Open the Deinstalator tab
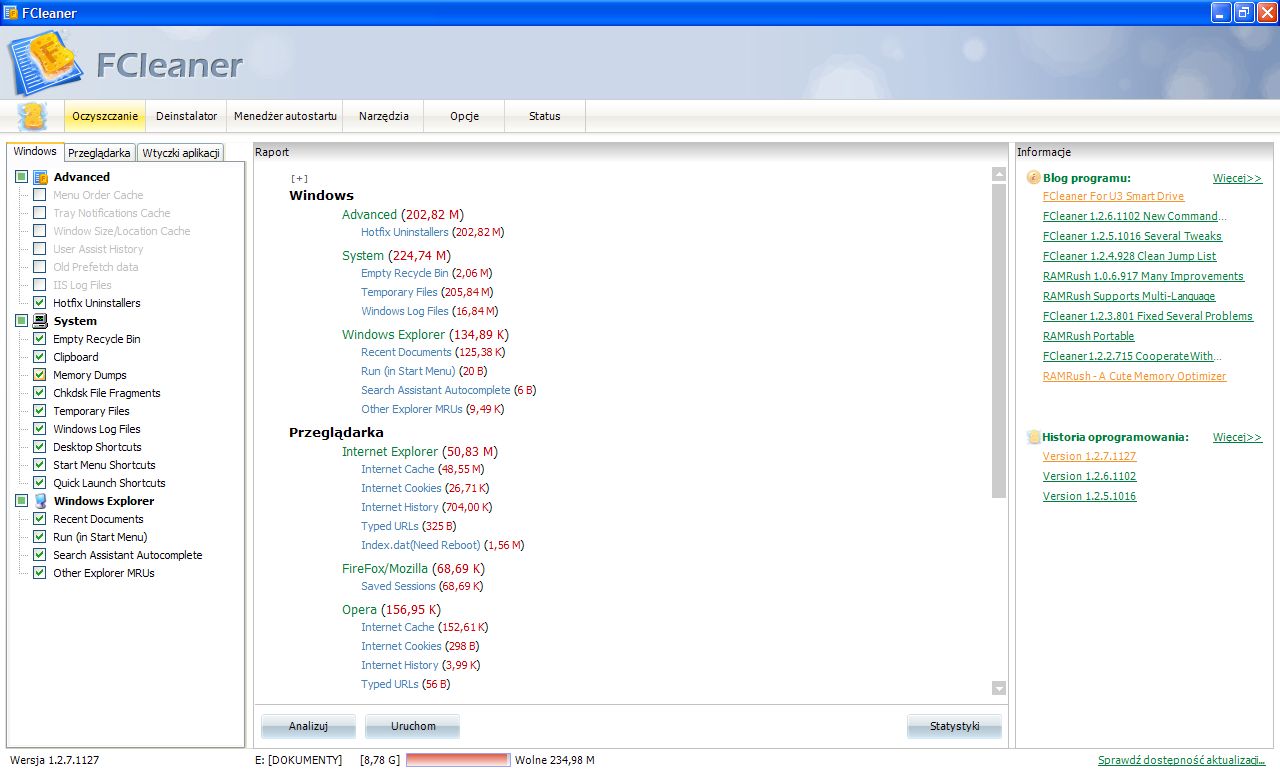Viewport: 1280px width, 770px height. (x=186, y=116)
